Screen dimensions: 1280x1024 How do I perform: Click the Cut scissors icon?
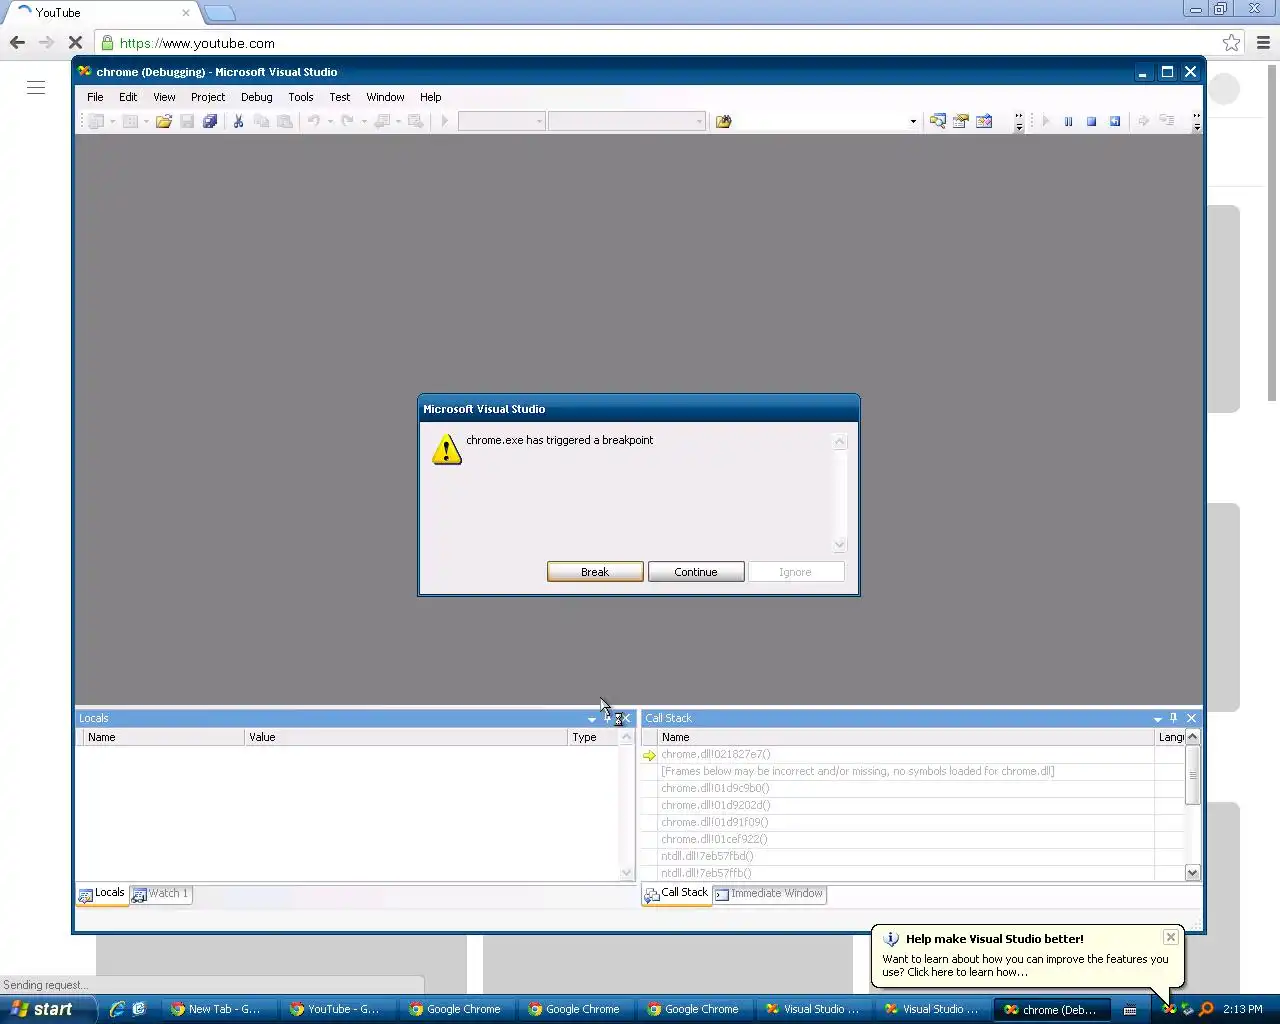[238, 121]
